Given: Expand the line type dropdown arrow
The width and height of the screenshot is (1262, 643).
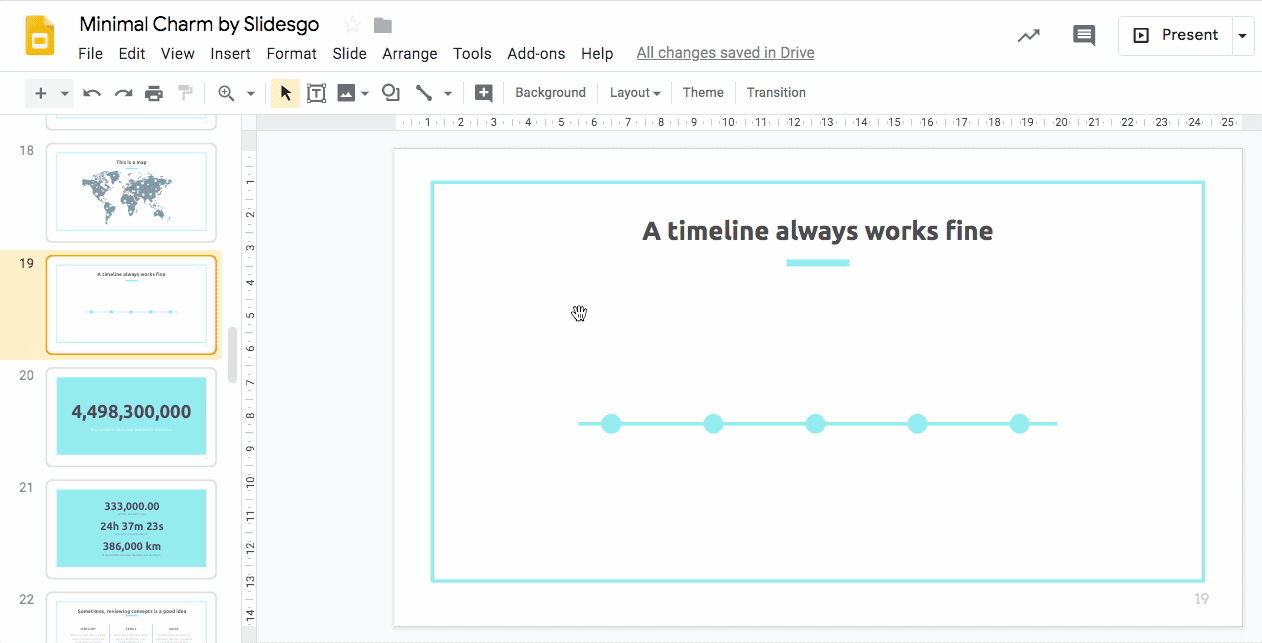Looking at the screenshot, I should [448, 94].
